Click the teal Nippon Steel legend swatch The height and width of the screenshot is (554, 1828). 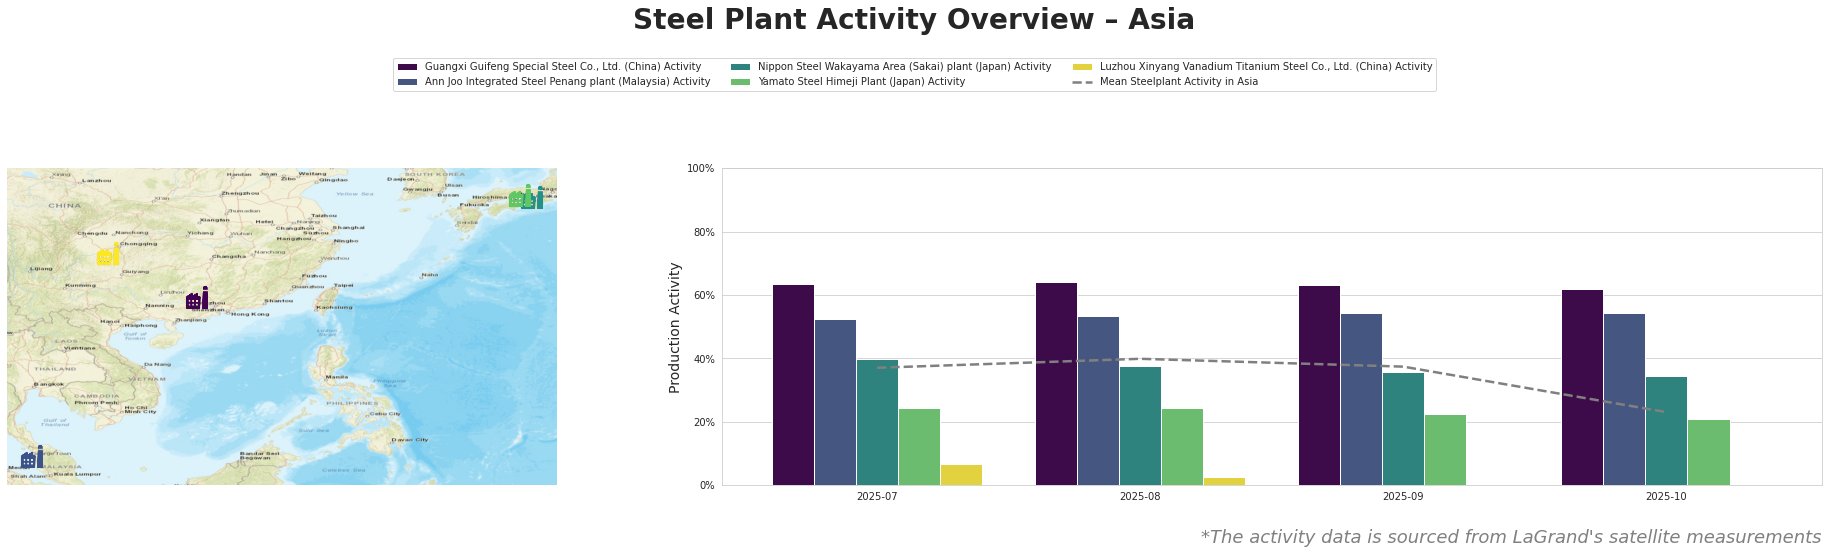pyautogui.click(x=740, y=67)
